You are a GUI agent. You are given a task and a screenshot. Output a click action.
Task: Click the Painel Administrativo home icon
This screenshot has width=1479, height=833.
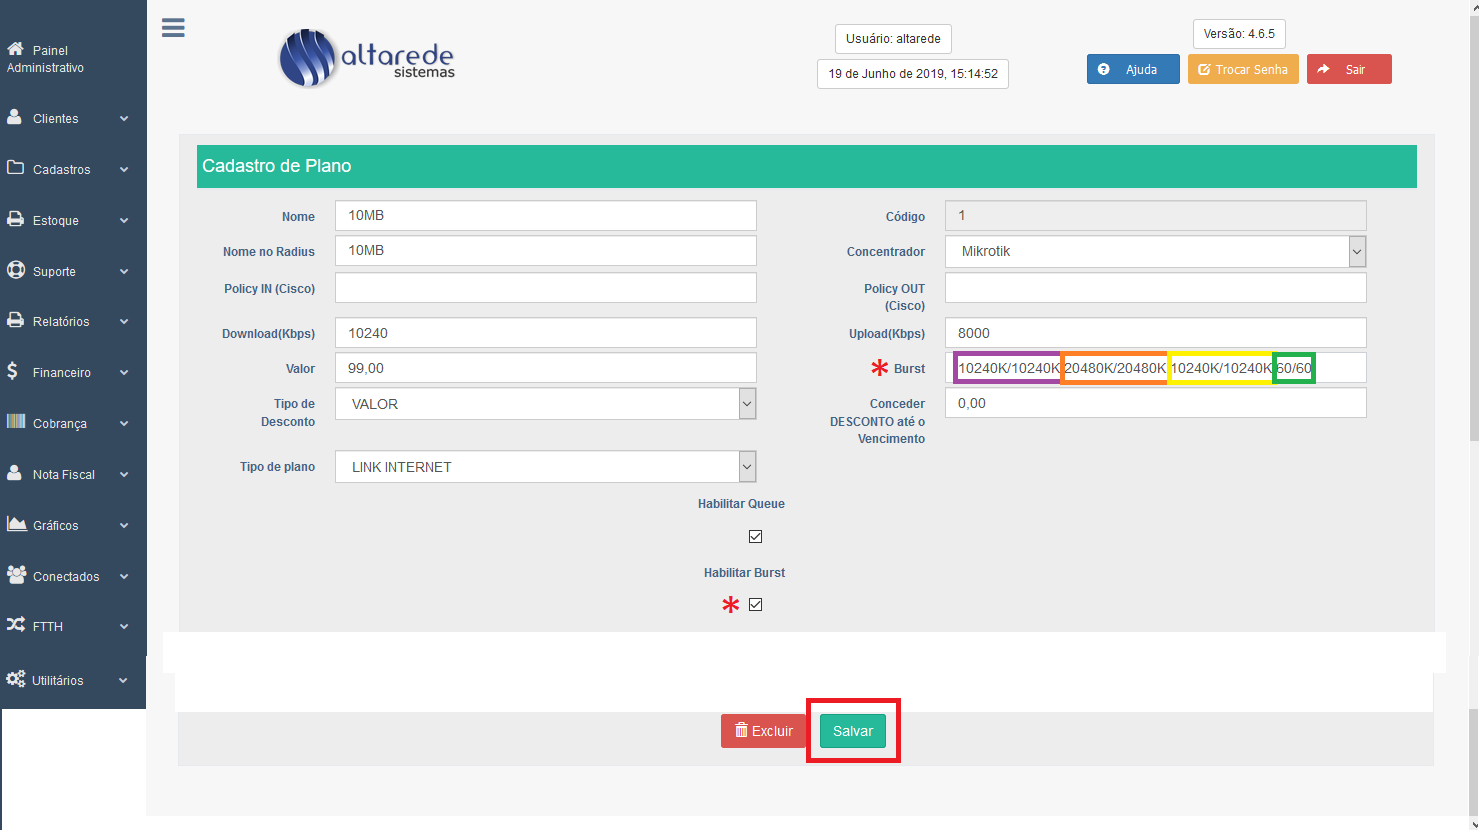15,49
